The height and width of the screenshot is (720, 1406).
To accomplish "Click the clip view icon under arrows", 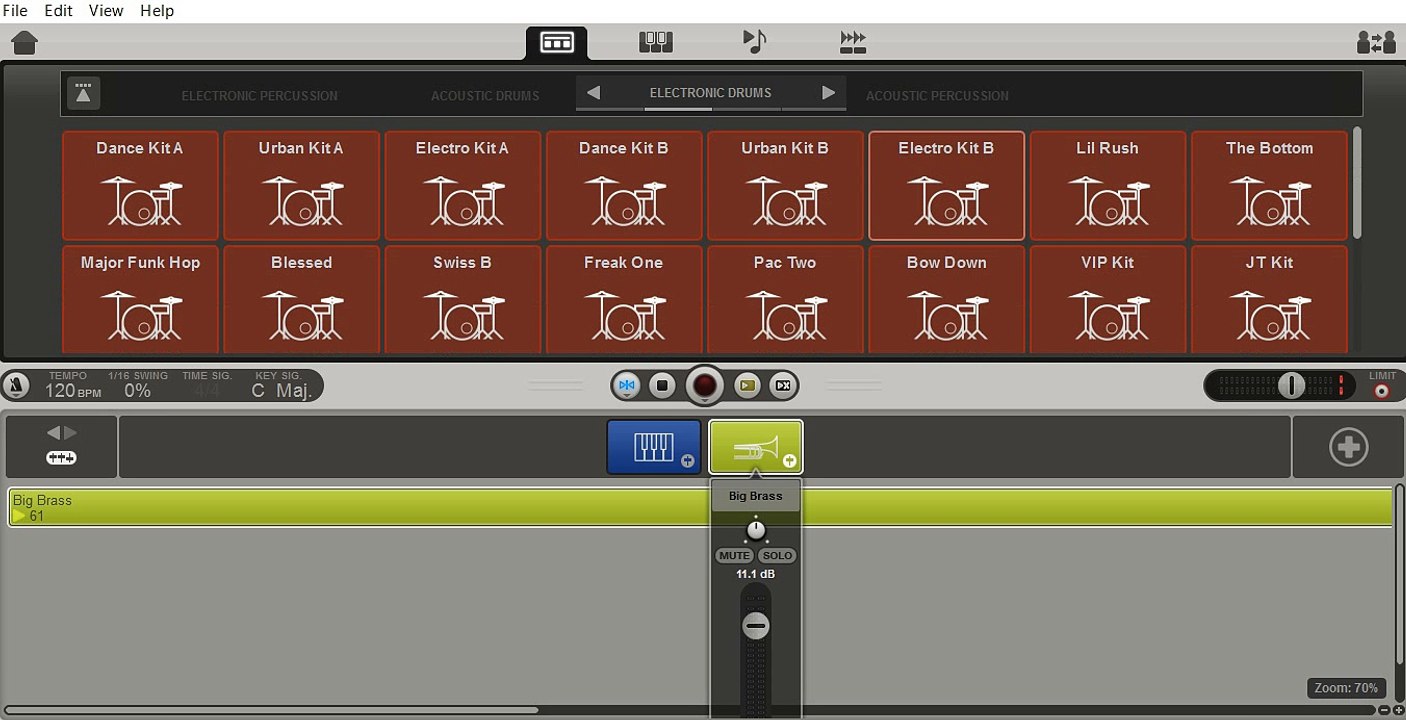I will (x=61, y=458).
